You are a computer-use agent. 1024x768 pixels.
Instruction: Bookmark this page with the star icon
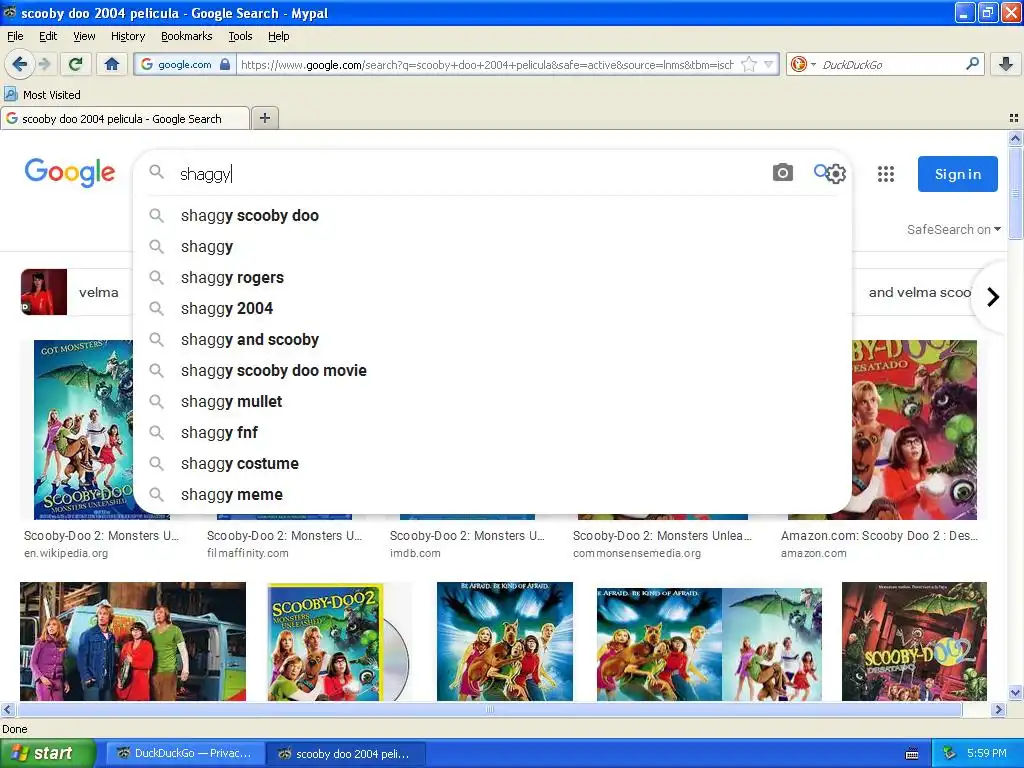[749, 65]
